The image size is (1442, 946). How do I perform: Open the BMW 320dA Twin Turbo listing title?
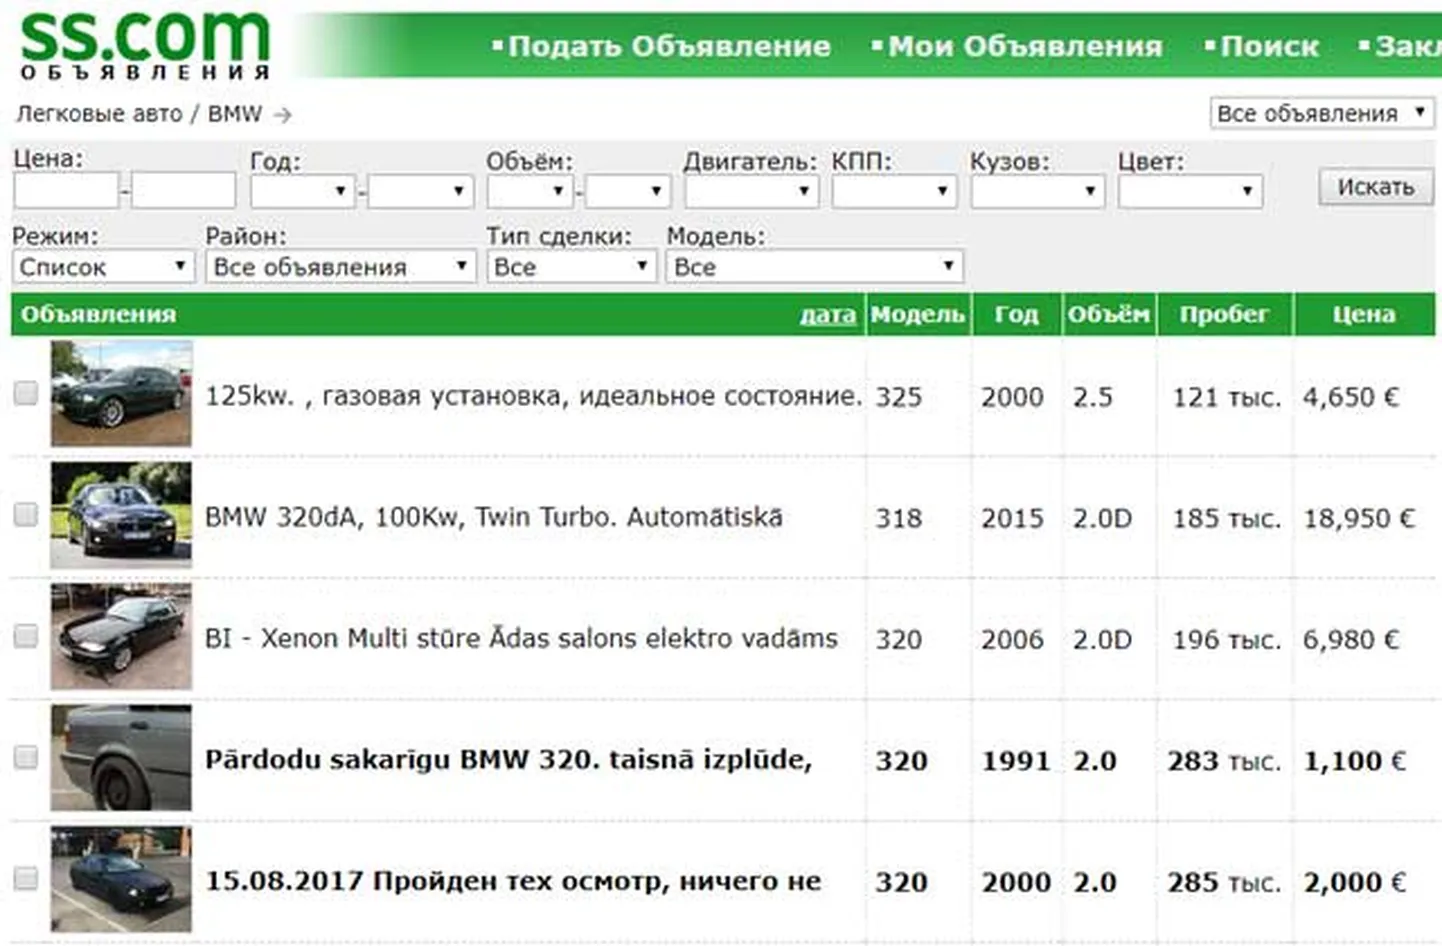coord(494,517)
